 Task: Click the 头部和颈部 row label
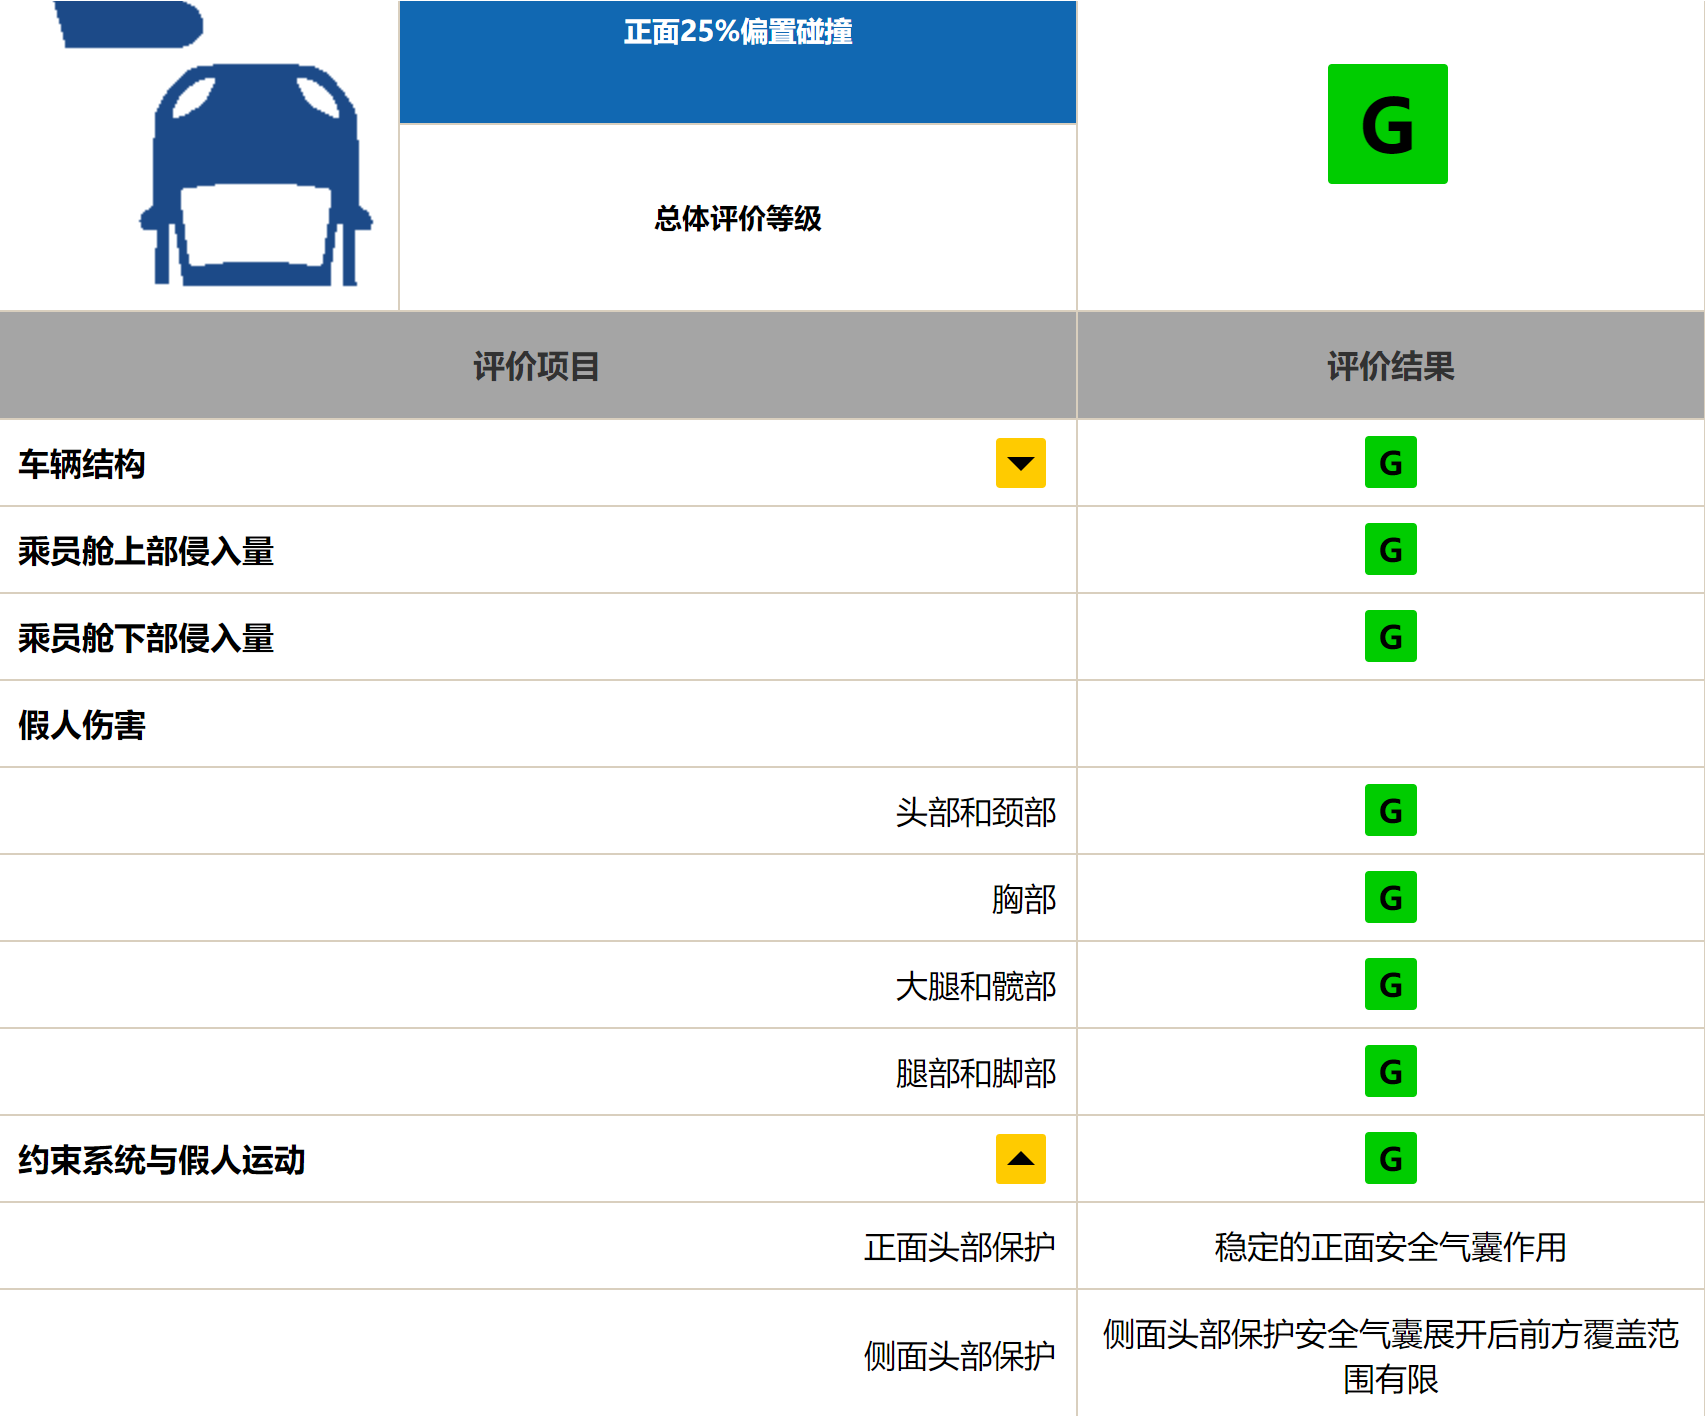click(976, 812)
